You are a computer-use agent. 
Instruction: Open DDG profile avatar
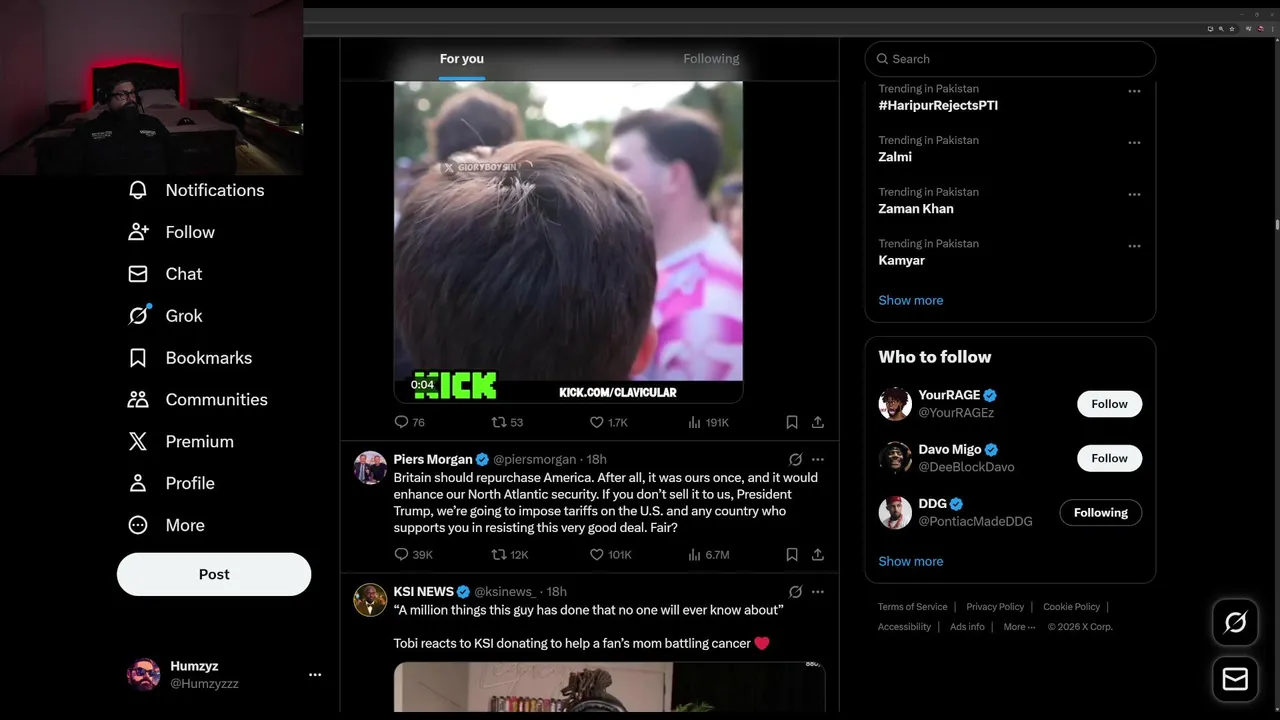[895, 513]
